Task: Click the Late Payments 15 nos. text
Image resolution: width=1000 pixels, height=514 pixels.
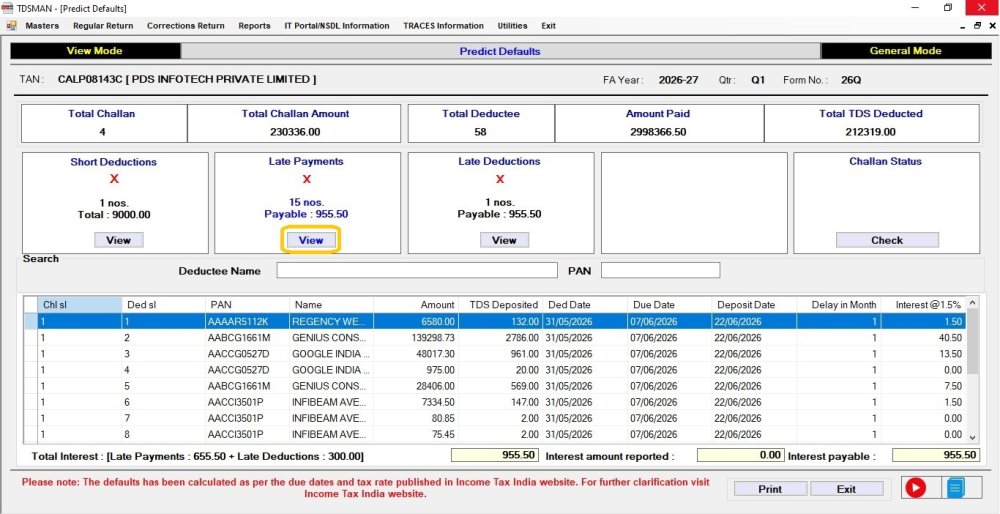Action: coord(307,202)
